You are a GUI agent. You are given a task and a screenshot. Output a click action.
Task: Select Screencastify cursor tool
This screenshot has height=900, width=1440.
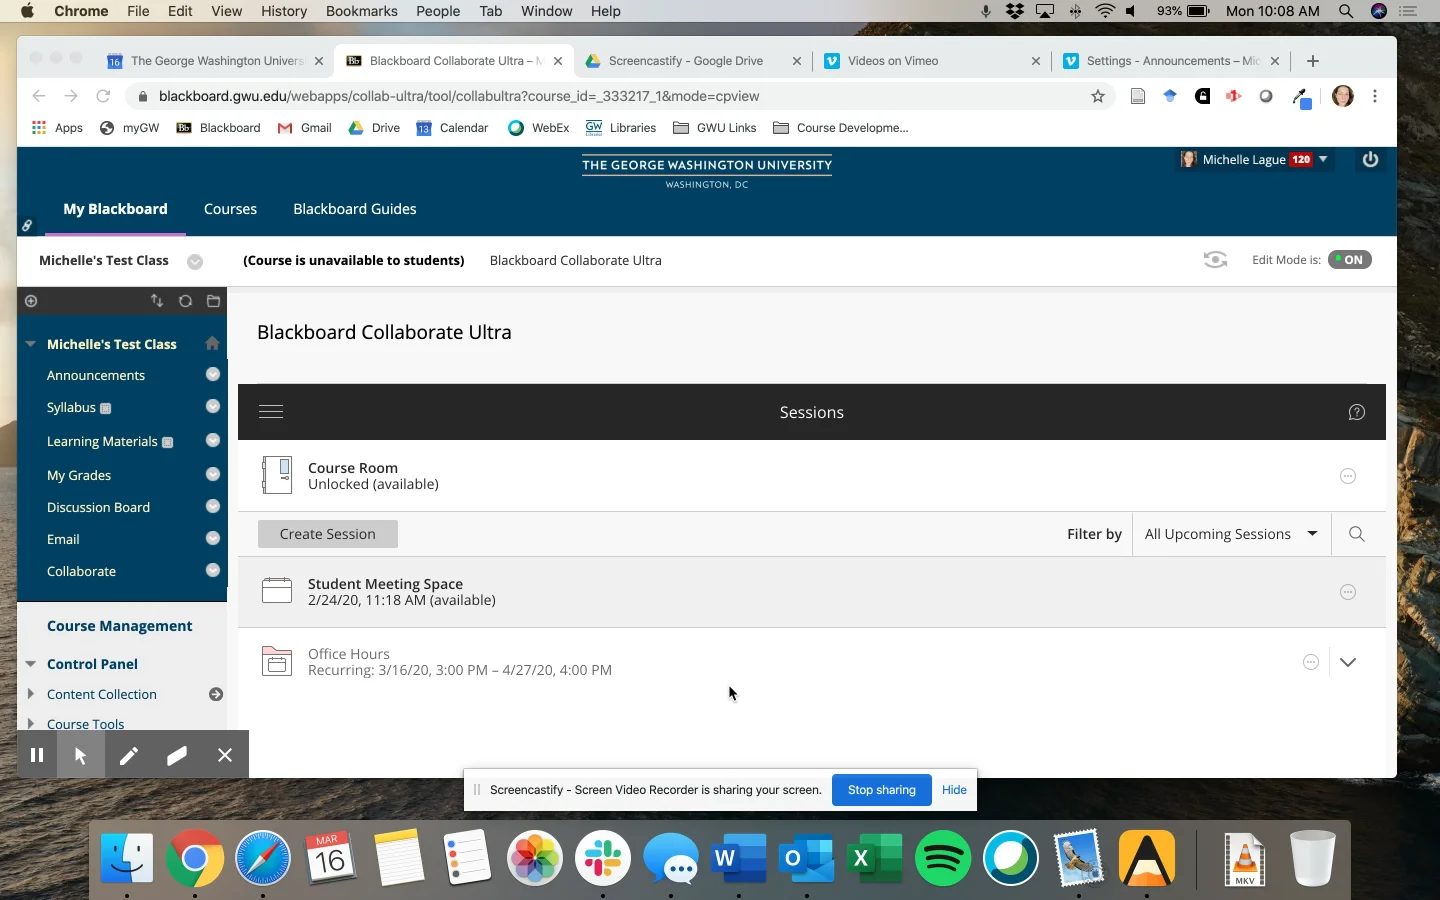click(80, 755)
